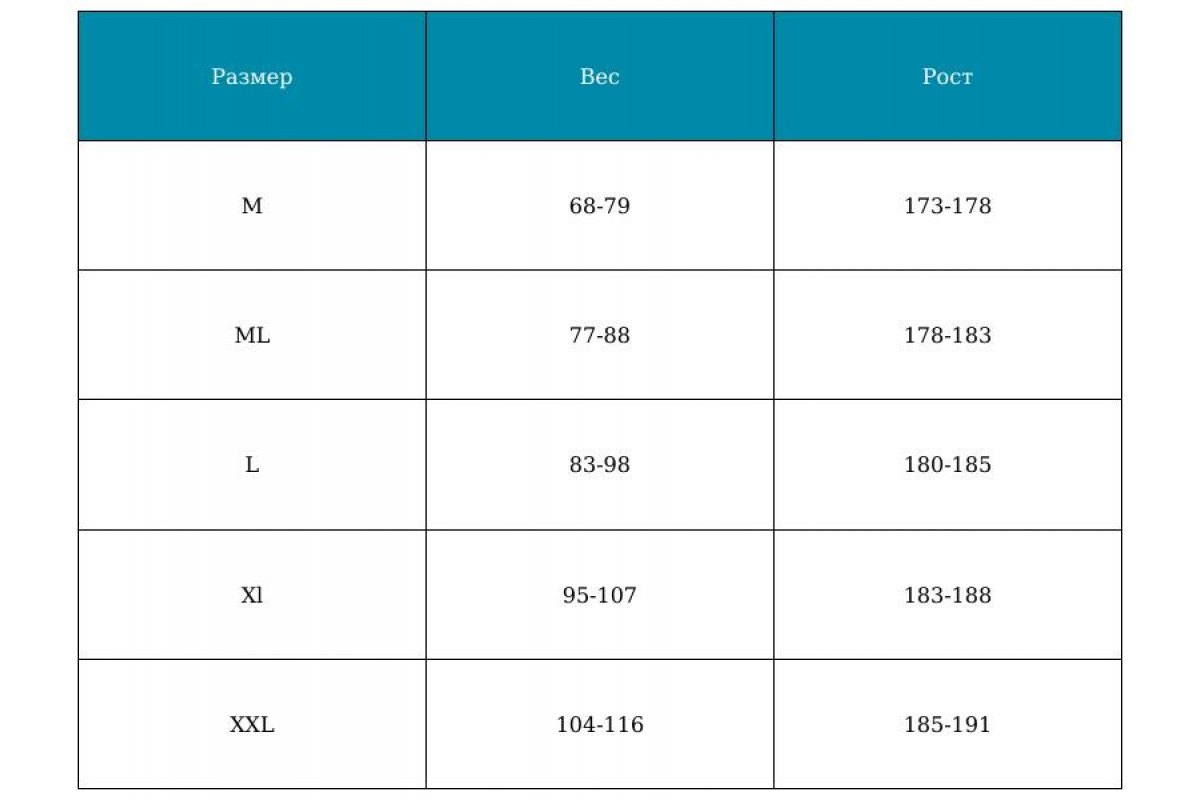Click the ML size label

tap(252, 335)
